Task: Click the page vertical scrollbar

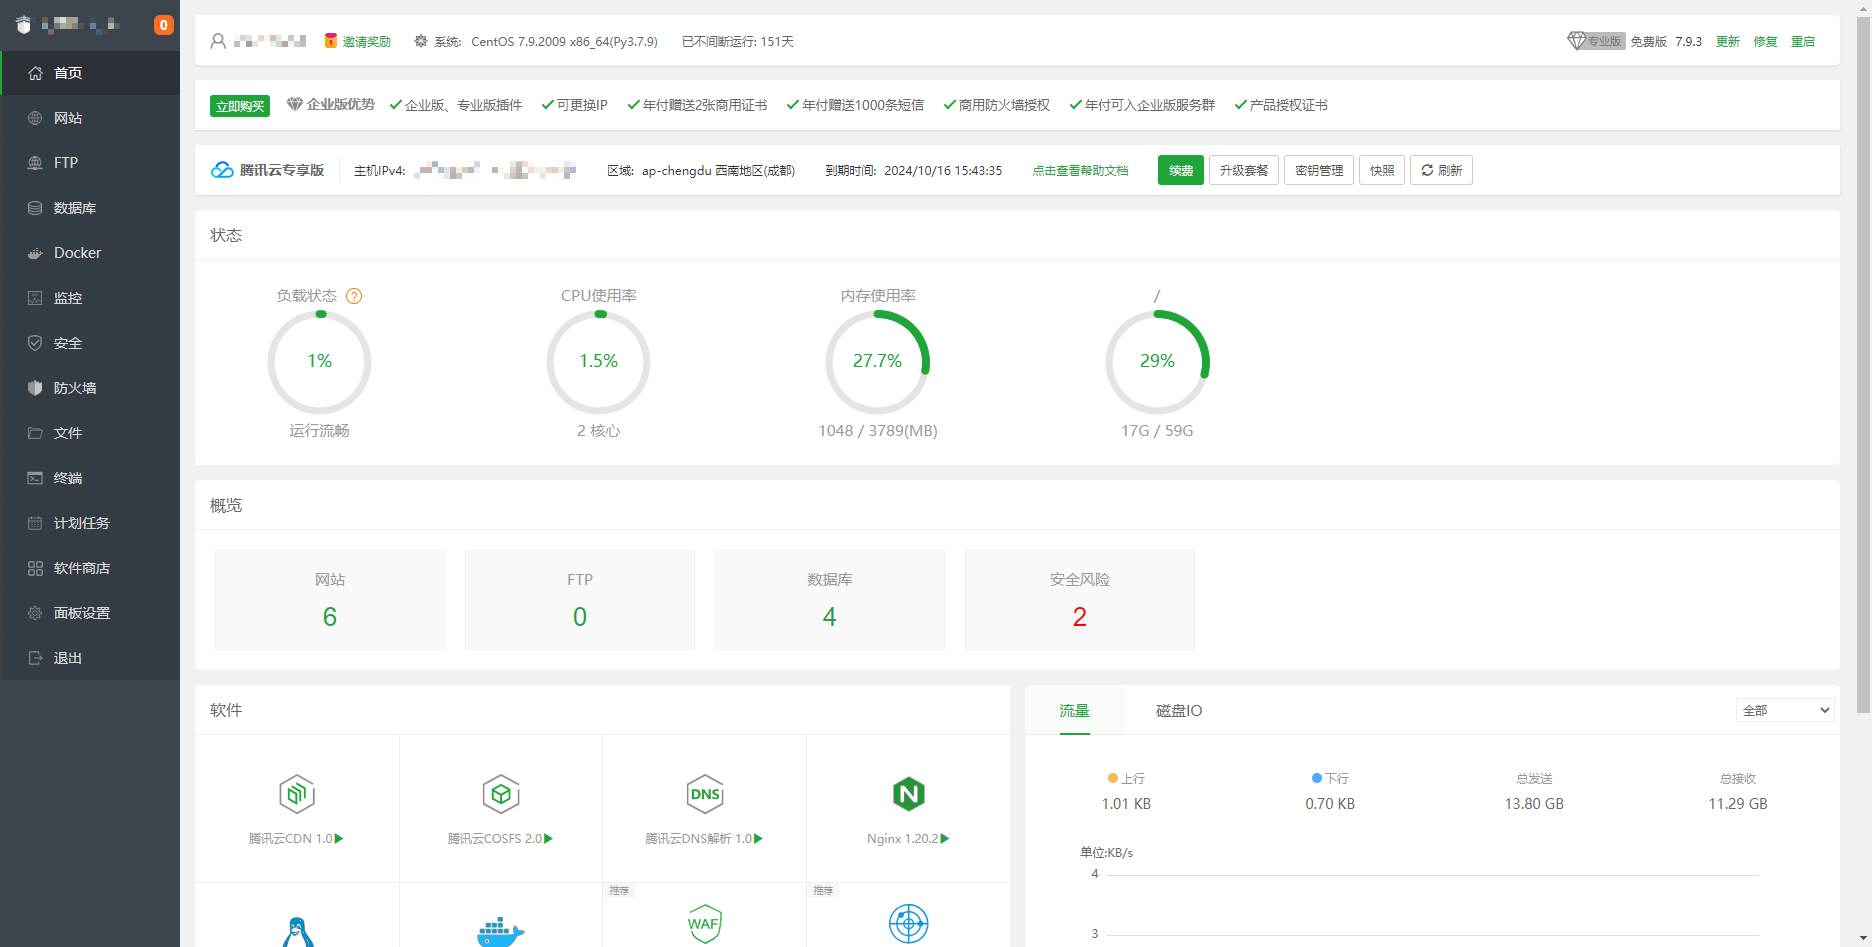Action: tap(1863, 365)
